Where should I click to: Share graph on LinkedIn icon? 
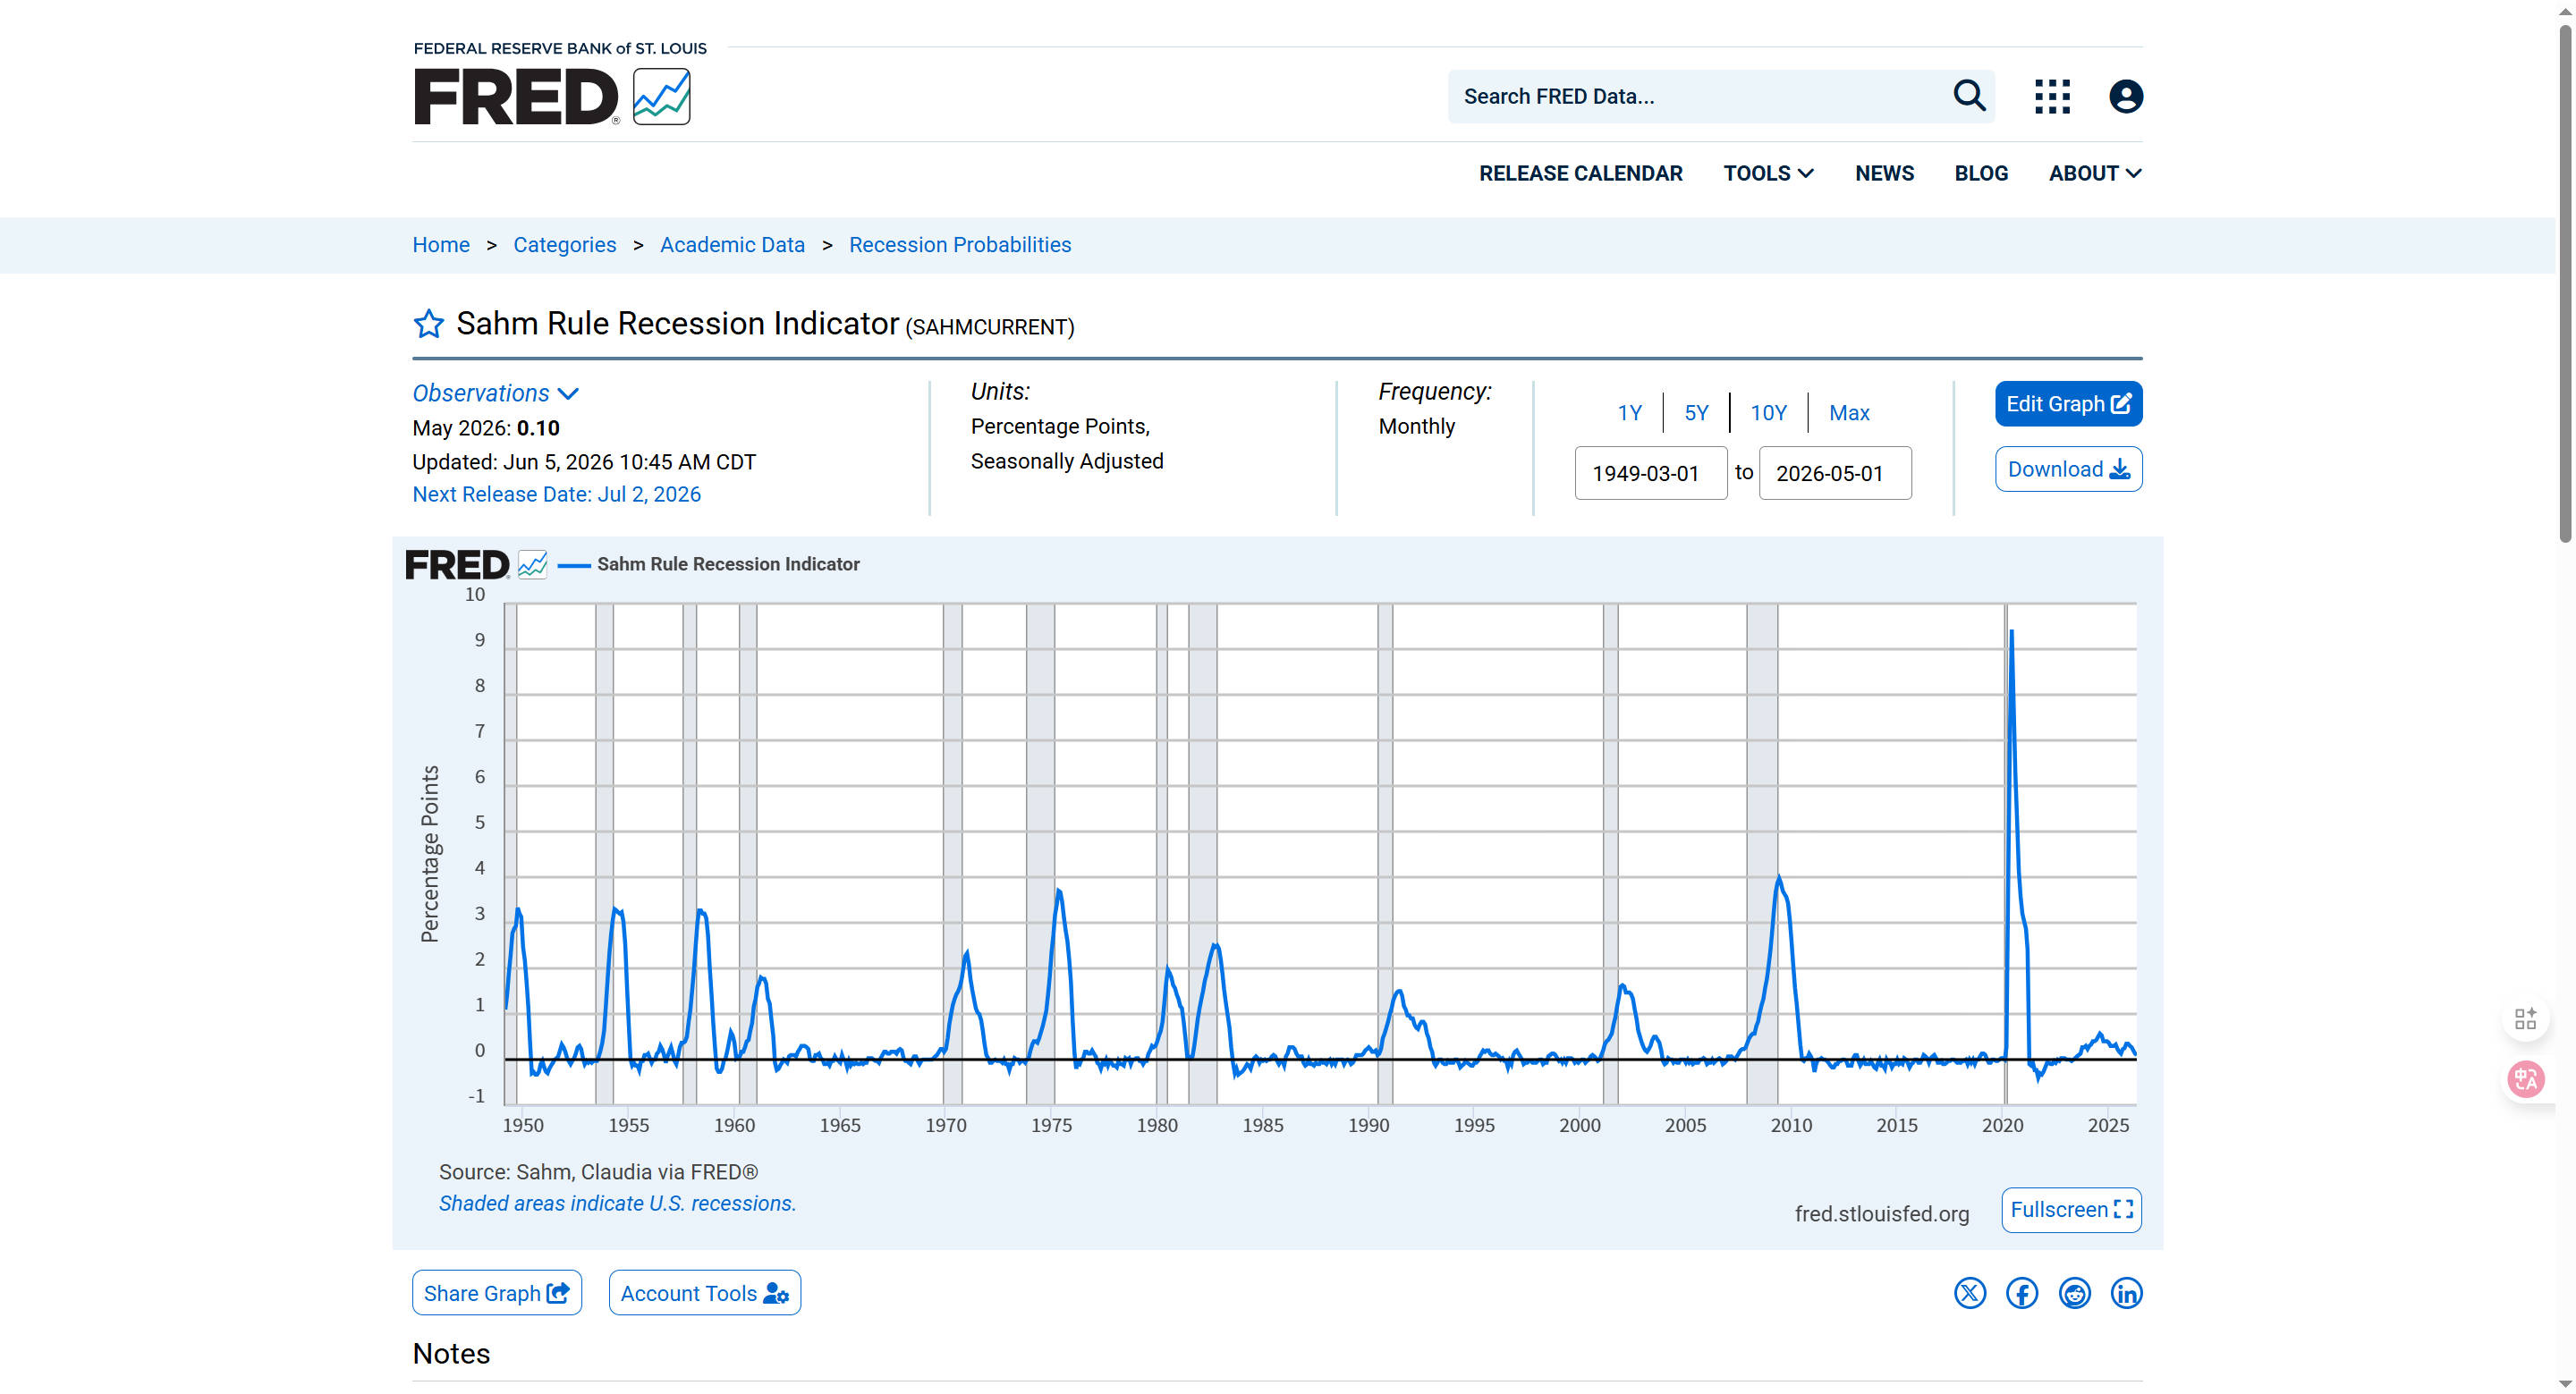(2126, 1293)
